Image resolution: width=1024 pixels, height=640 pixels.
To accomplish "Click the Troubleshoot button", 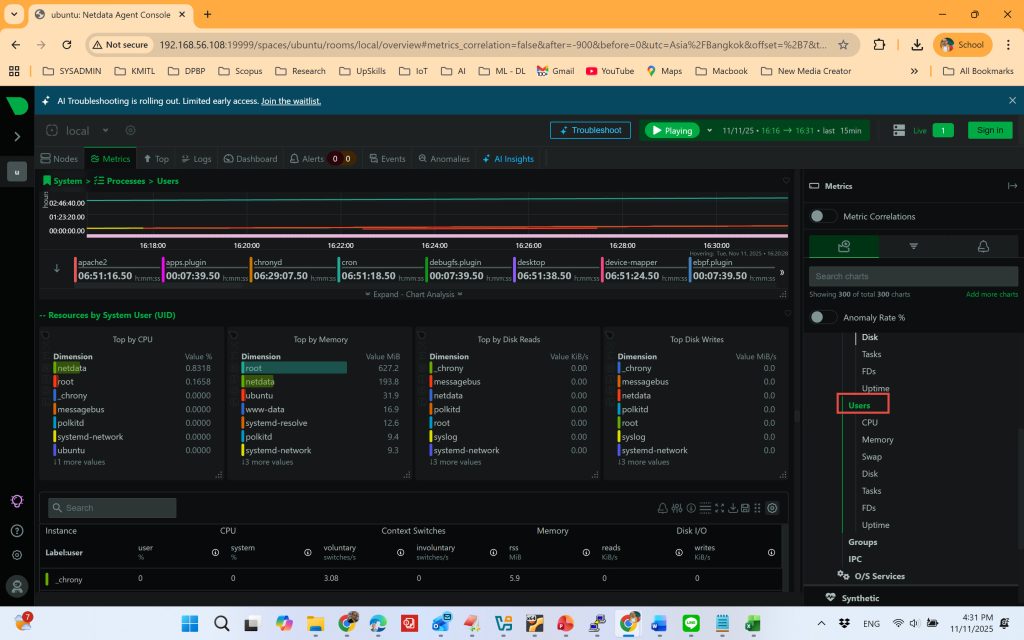I will [590, 130].
